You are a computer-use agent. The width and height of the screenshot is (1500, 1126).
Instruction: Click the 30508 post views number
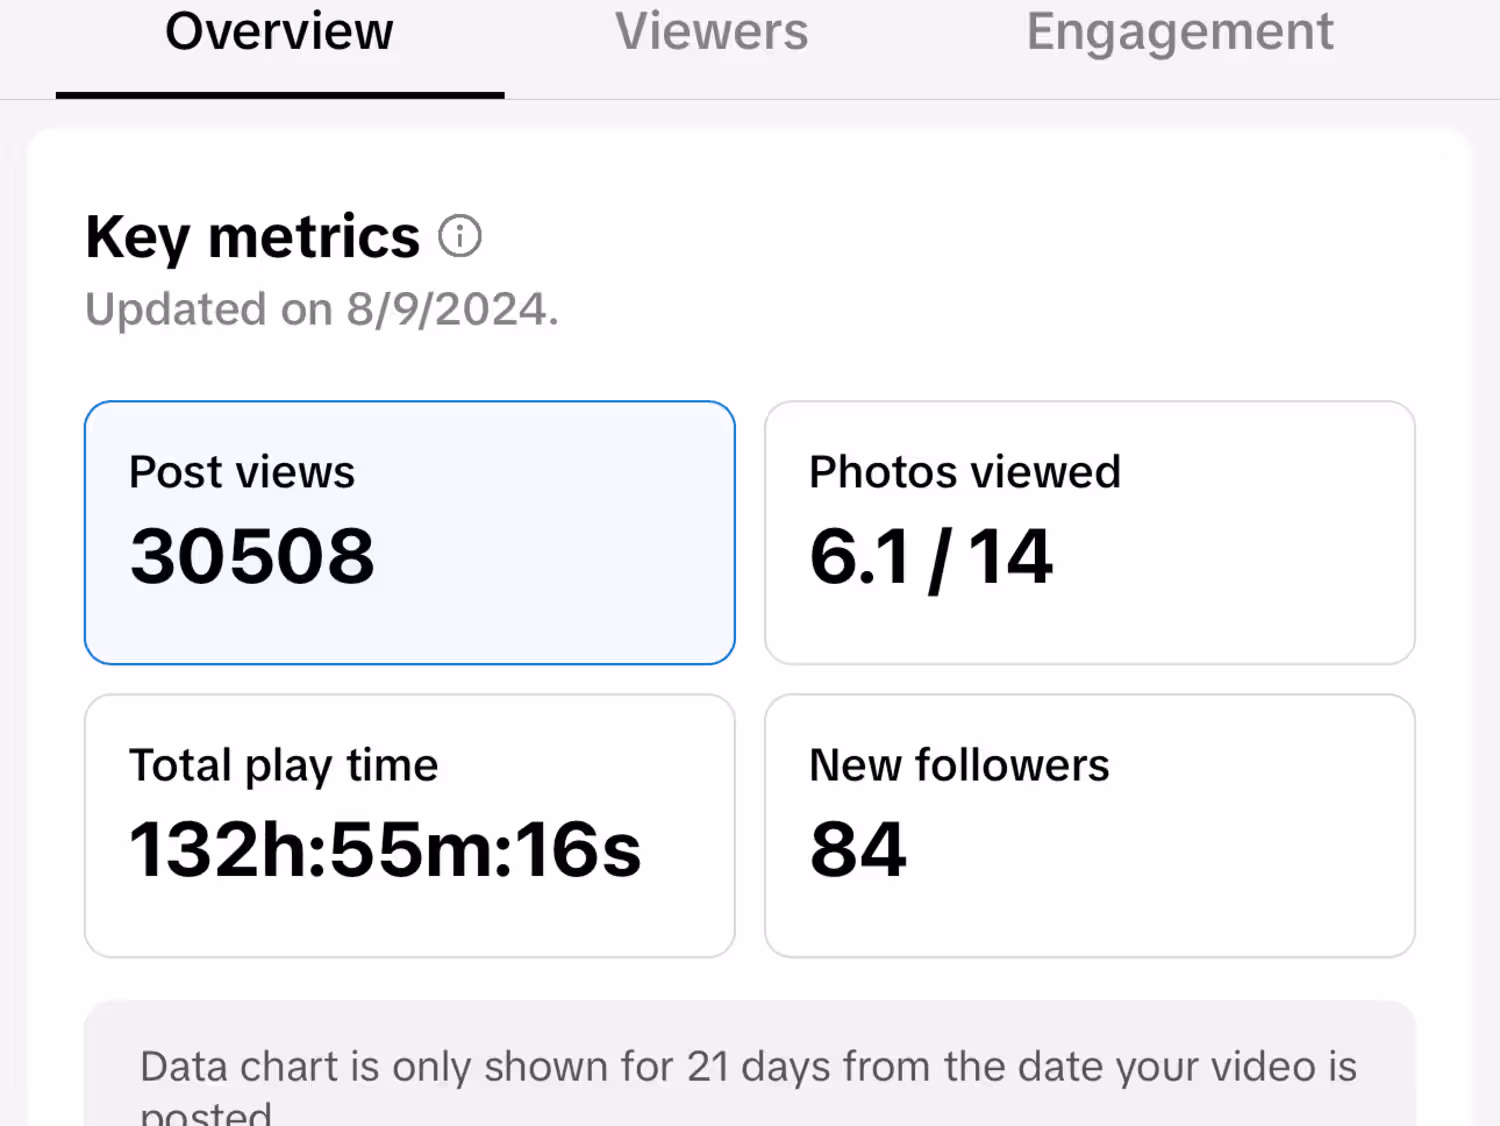click(x=252, y=556)
